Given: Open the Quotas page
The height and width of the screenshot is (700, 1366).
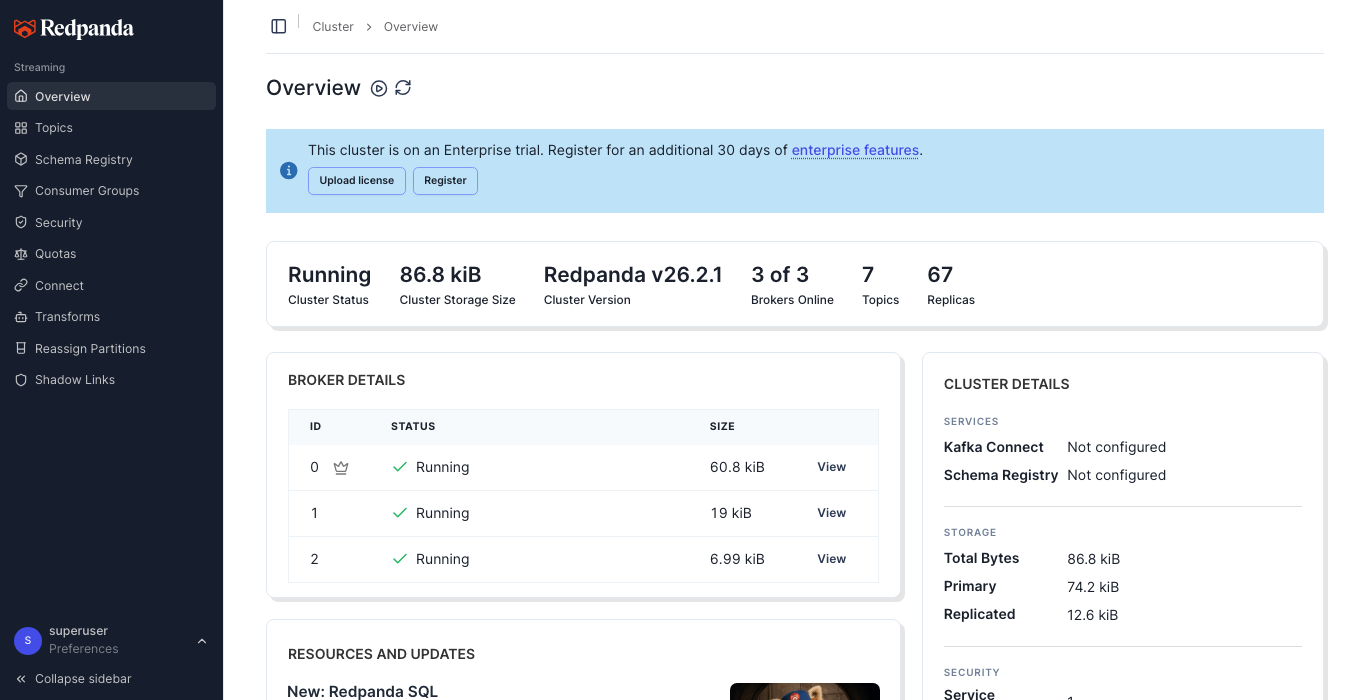Looking at the screenshot, I should point(111,254).
